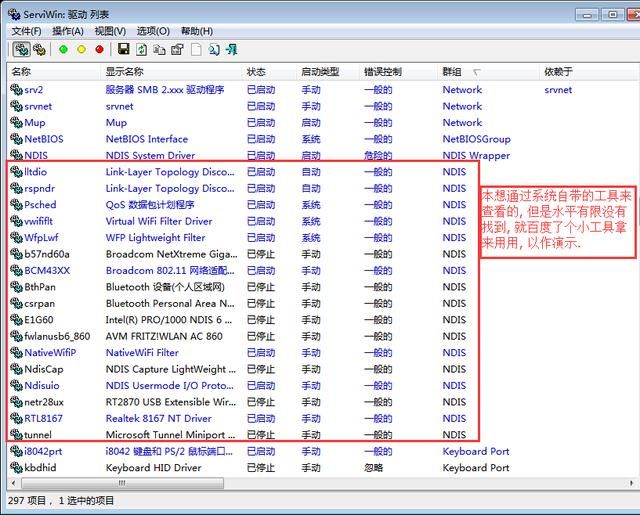Click the gear icon beside Mup
The image size is (640, 515).
coord(16,122)
